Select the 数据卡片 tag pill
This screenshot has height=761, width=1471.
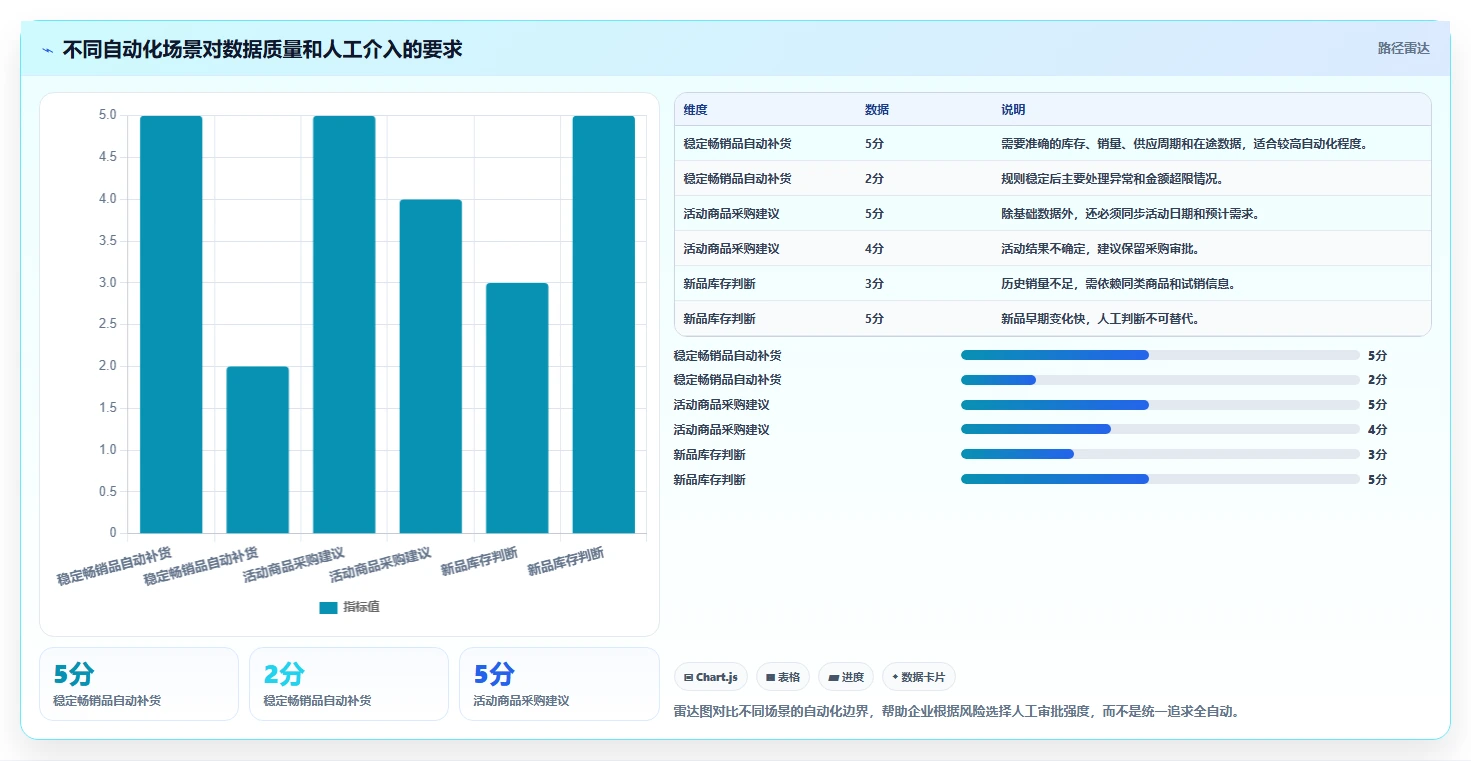coord(919,677)
